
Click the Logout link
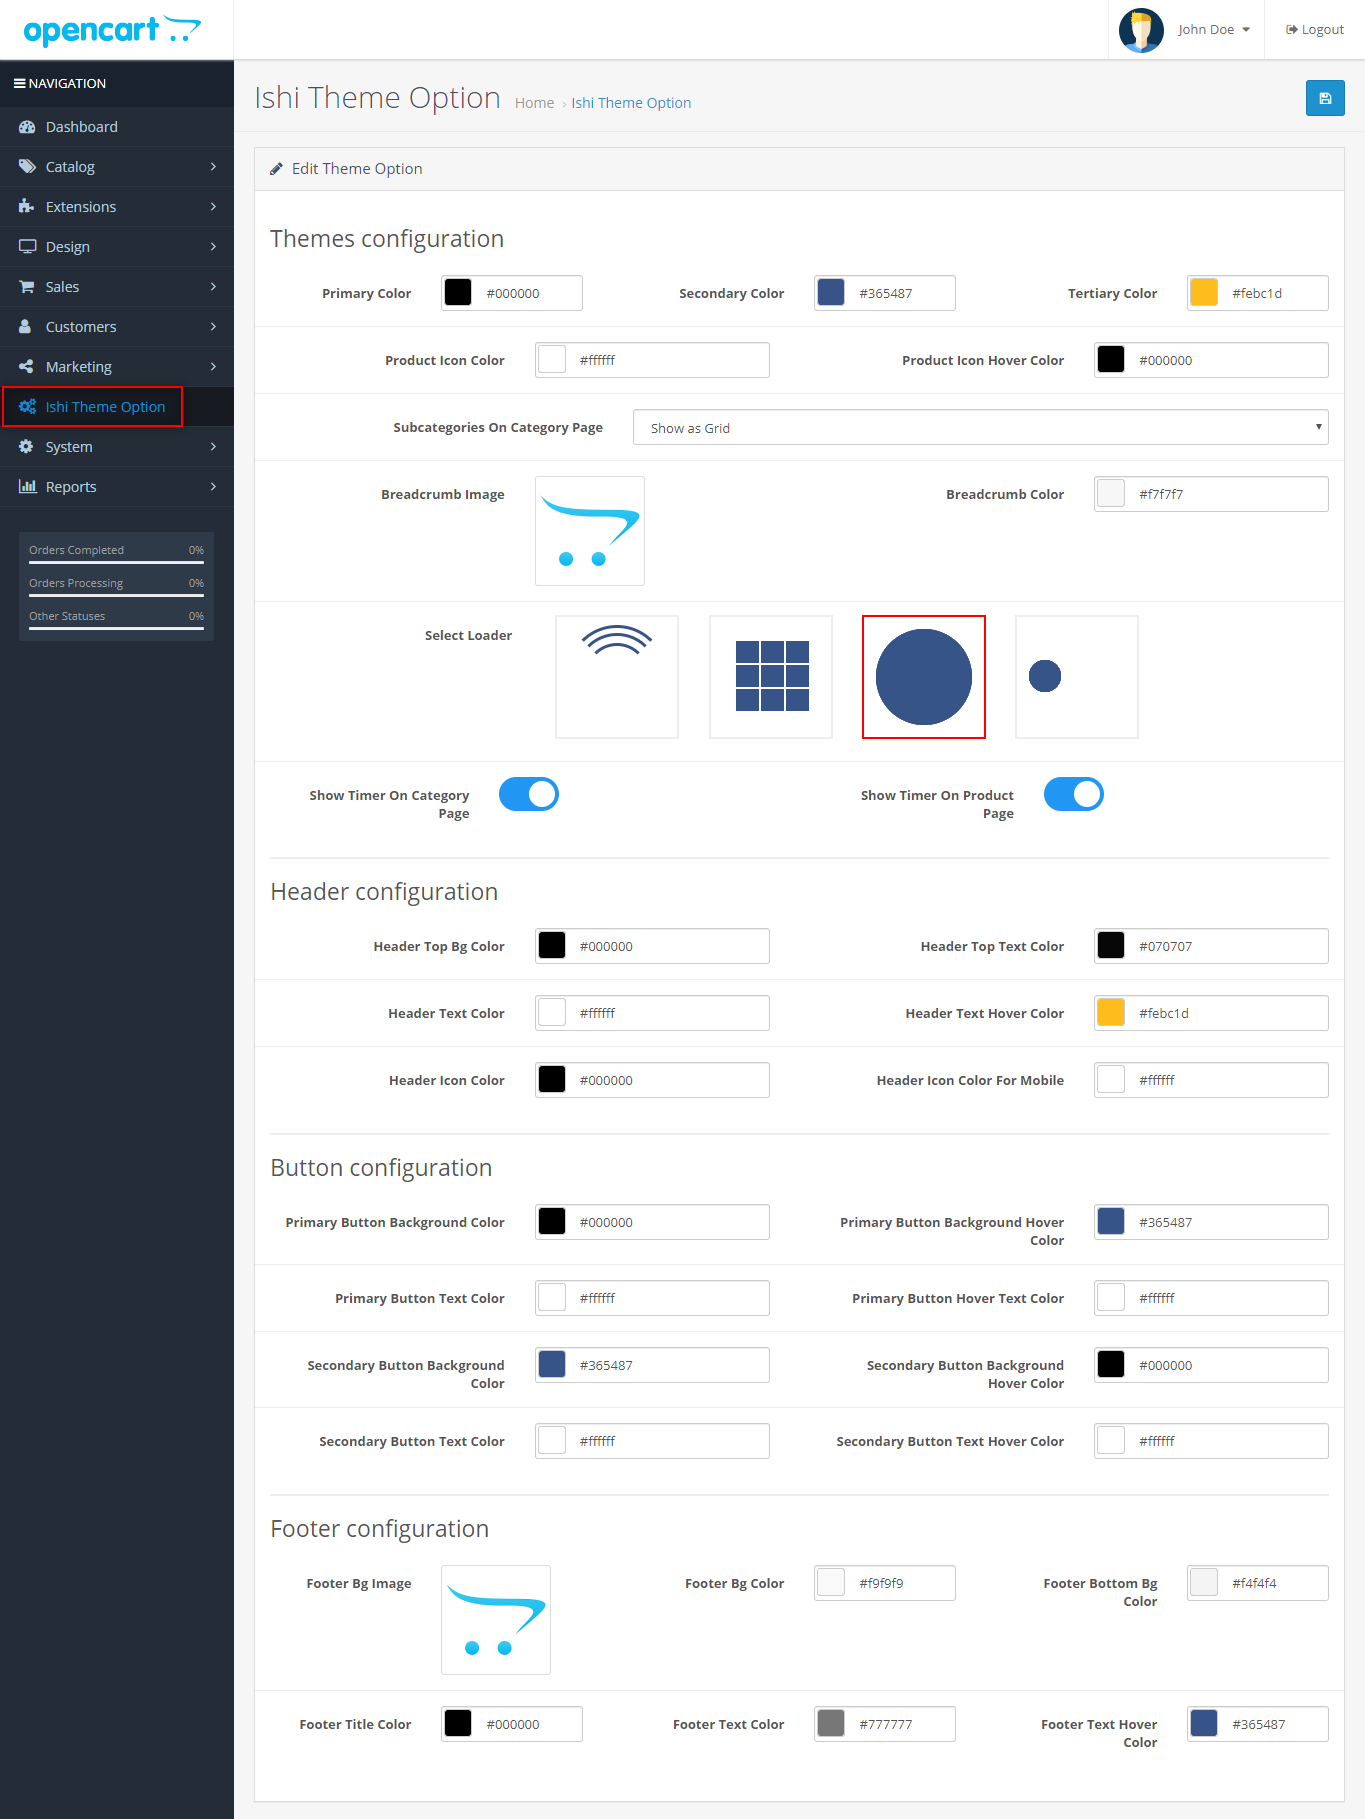(x=1315, y=30)
